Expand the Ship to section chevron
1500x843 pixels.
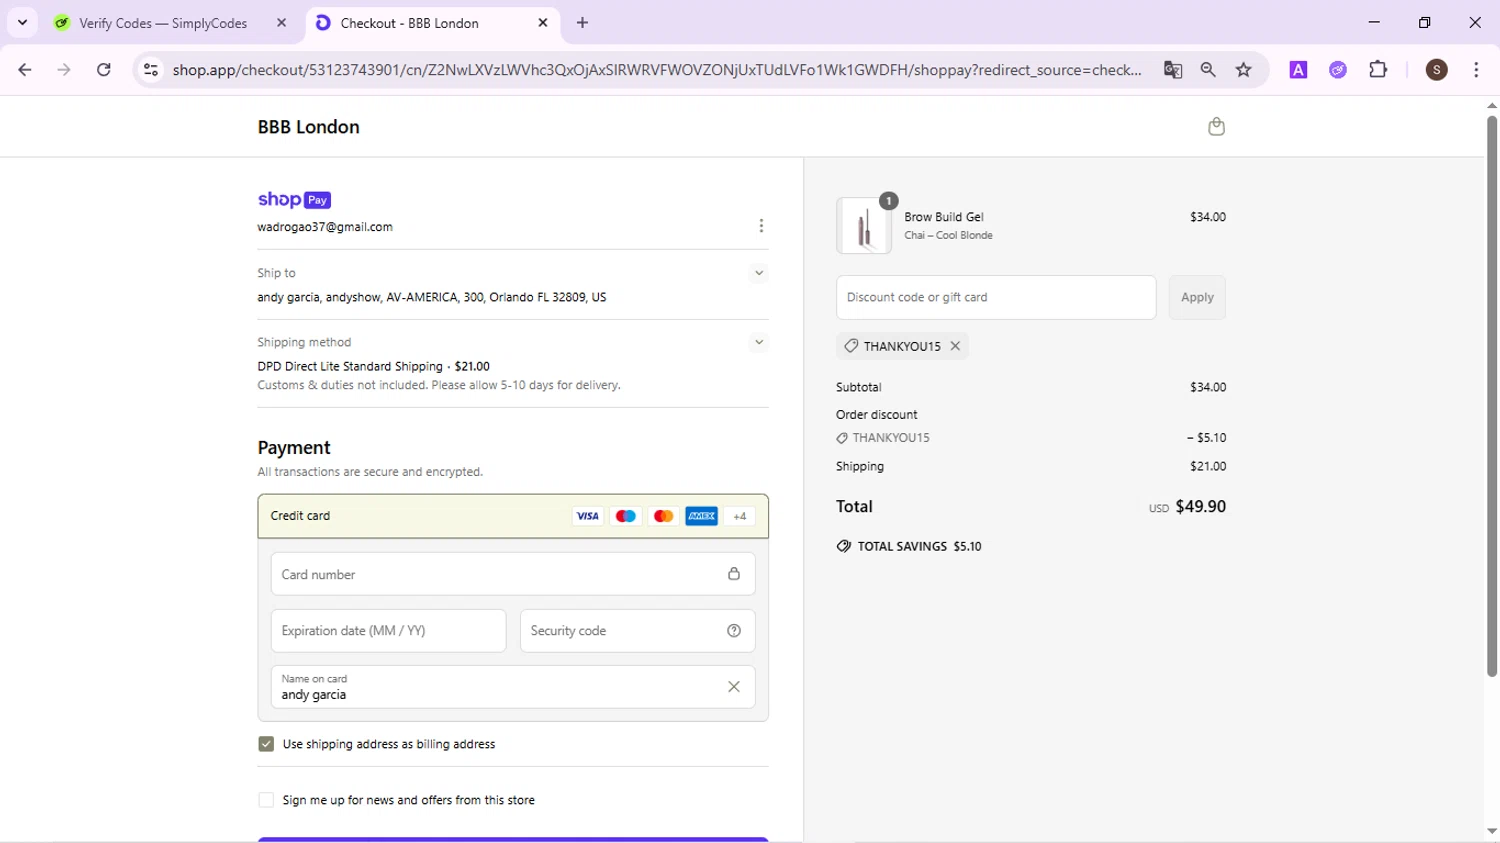pyautogui.click(x=759, y=273)
